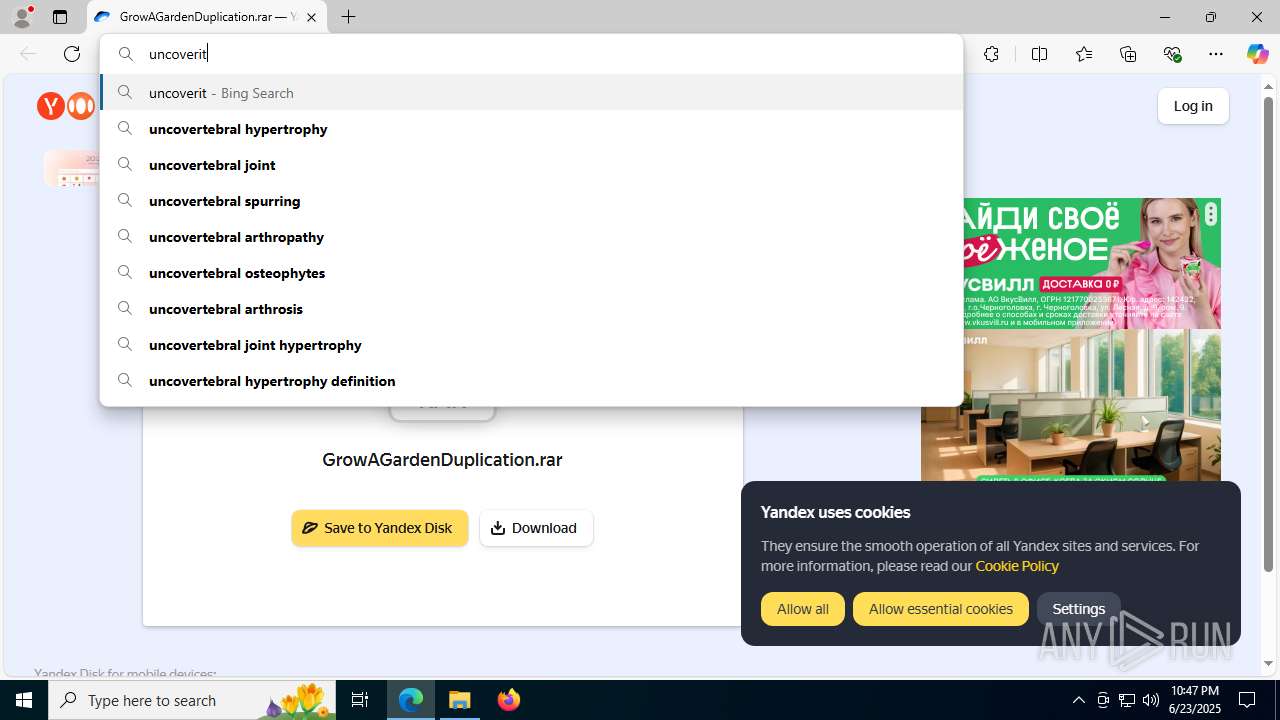Choose 'uncovertebral spurring' suggestion
Image resolution: width=1280 pixels, height=720 pixels.
click(531, 201)
